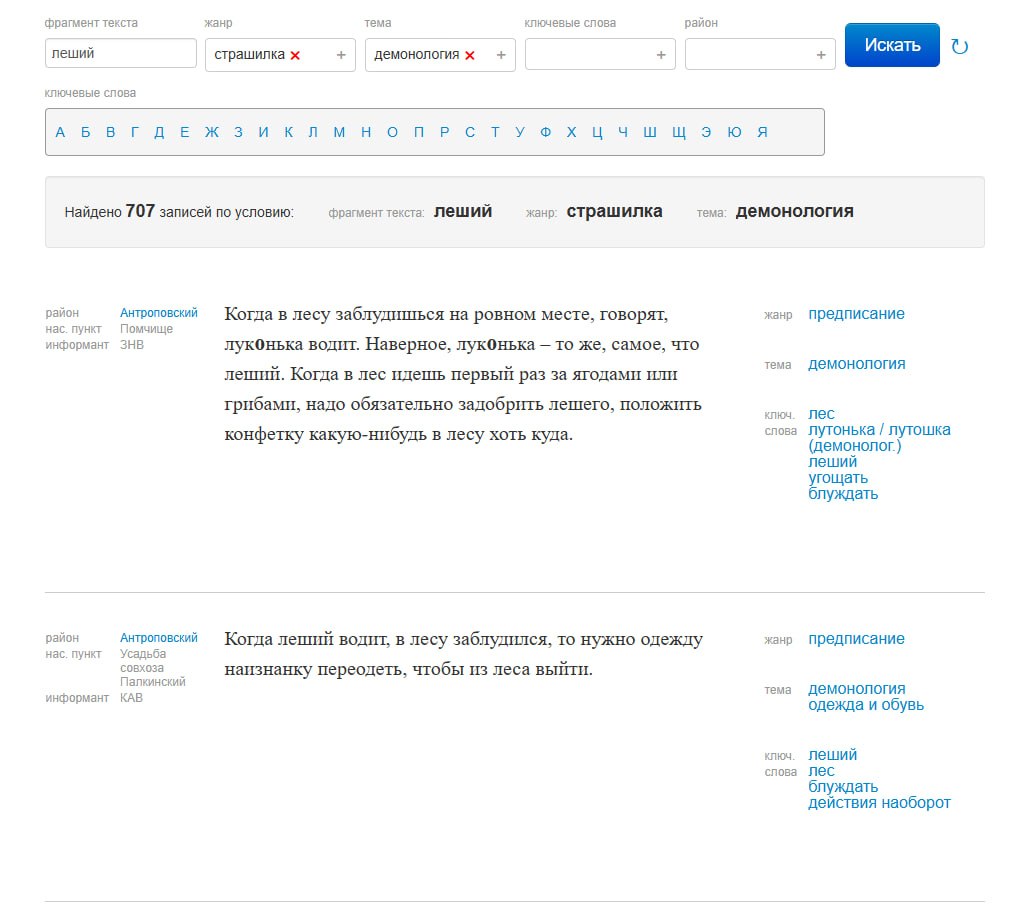Open демонология theme of second record

point(857,689)
